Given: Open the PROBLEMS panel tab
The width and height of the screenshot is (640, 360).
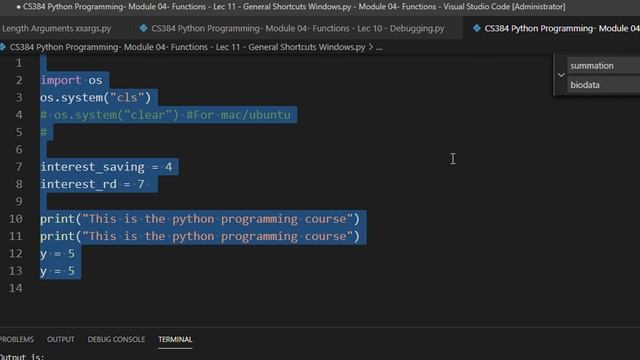Looking at the screenshot, I should coord(17,339).
